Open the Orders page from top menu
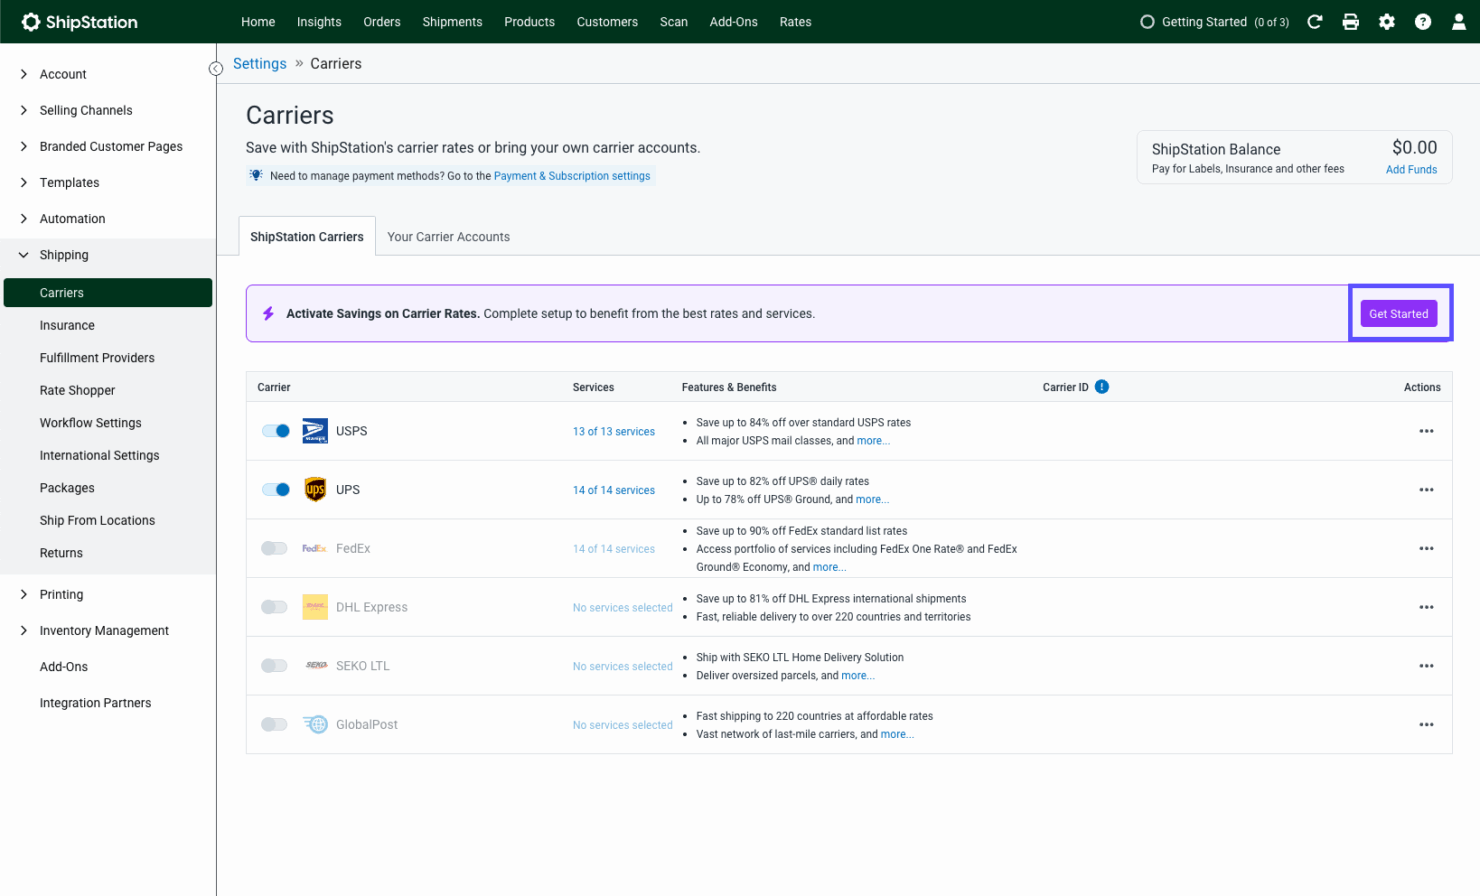The image size is (1480, 896). [382, 21]
